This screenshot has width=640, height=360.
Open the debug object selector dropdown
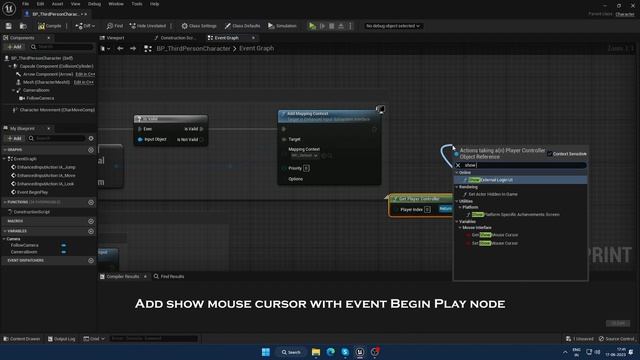(393, 26)
